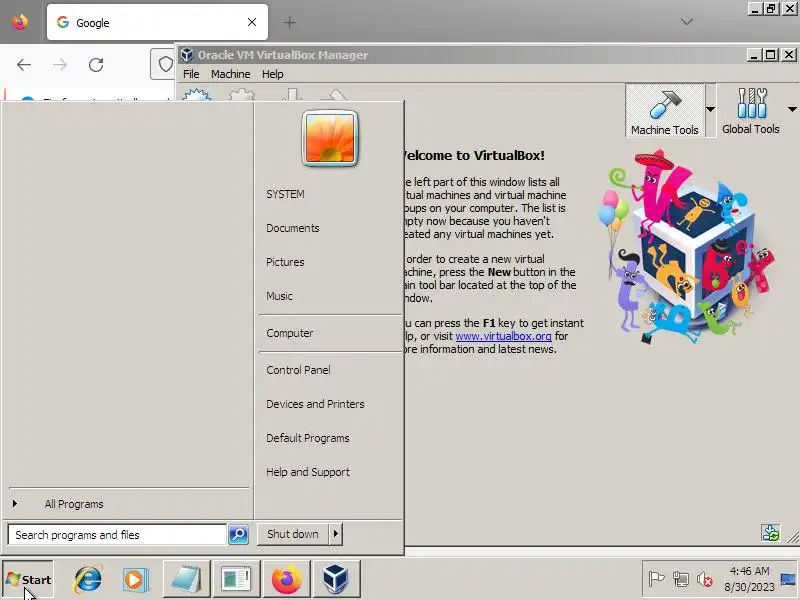The image size is (800, 600).
Task: Go back in Firefox browser
Action: [x=24, y=65]
